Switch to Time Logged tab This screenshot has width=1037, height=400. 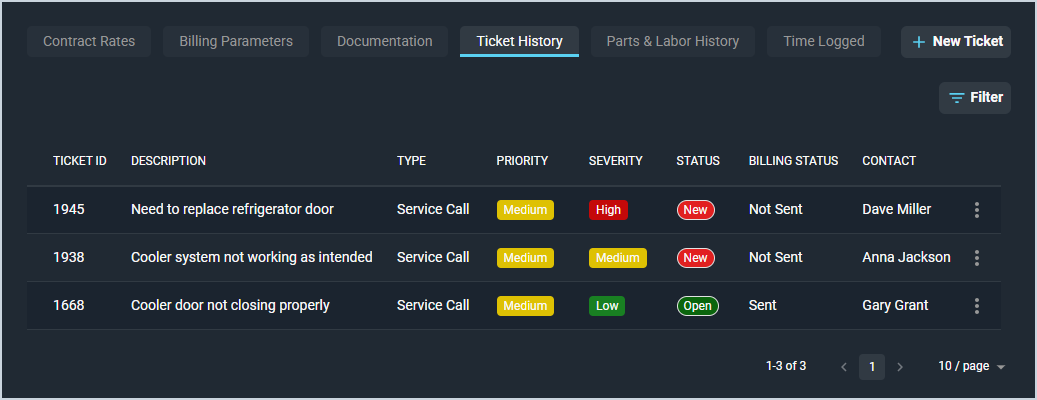click(x=823, y=42)
